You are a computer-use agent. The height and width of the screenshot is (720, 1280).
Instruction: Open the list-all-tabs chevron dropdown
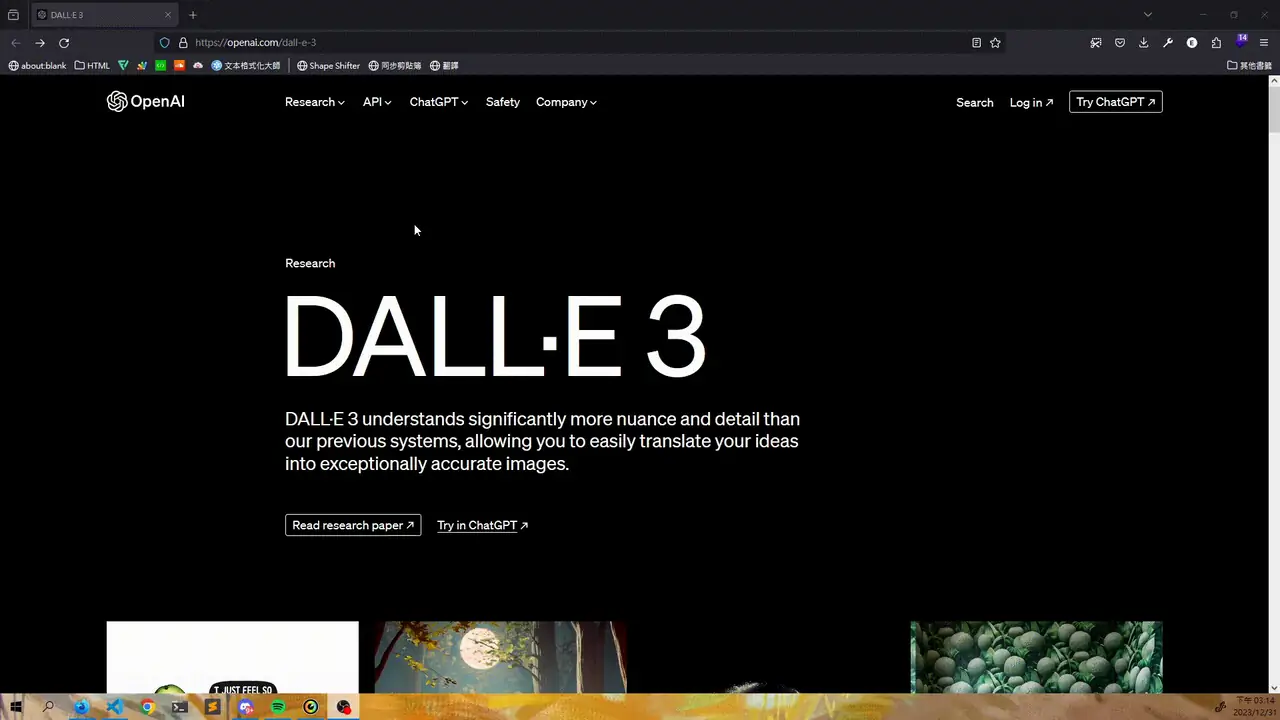click(1148, 15)
